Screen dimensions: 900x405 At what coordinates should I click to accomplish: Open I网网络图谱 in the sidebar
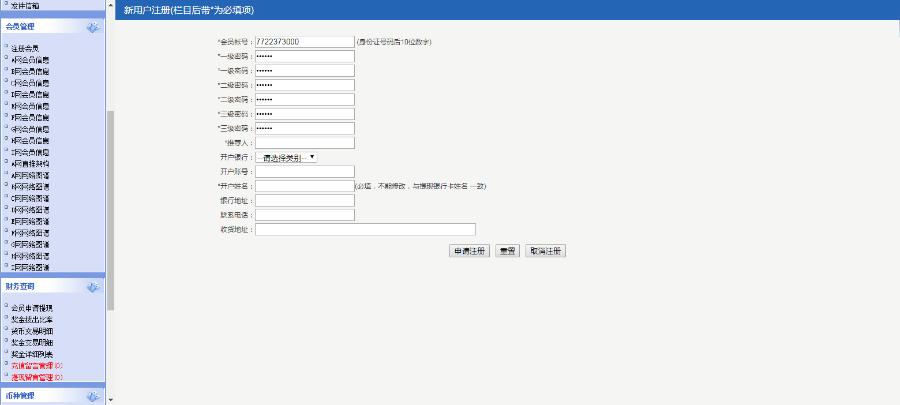(30, 267)
